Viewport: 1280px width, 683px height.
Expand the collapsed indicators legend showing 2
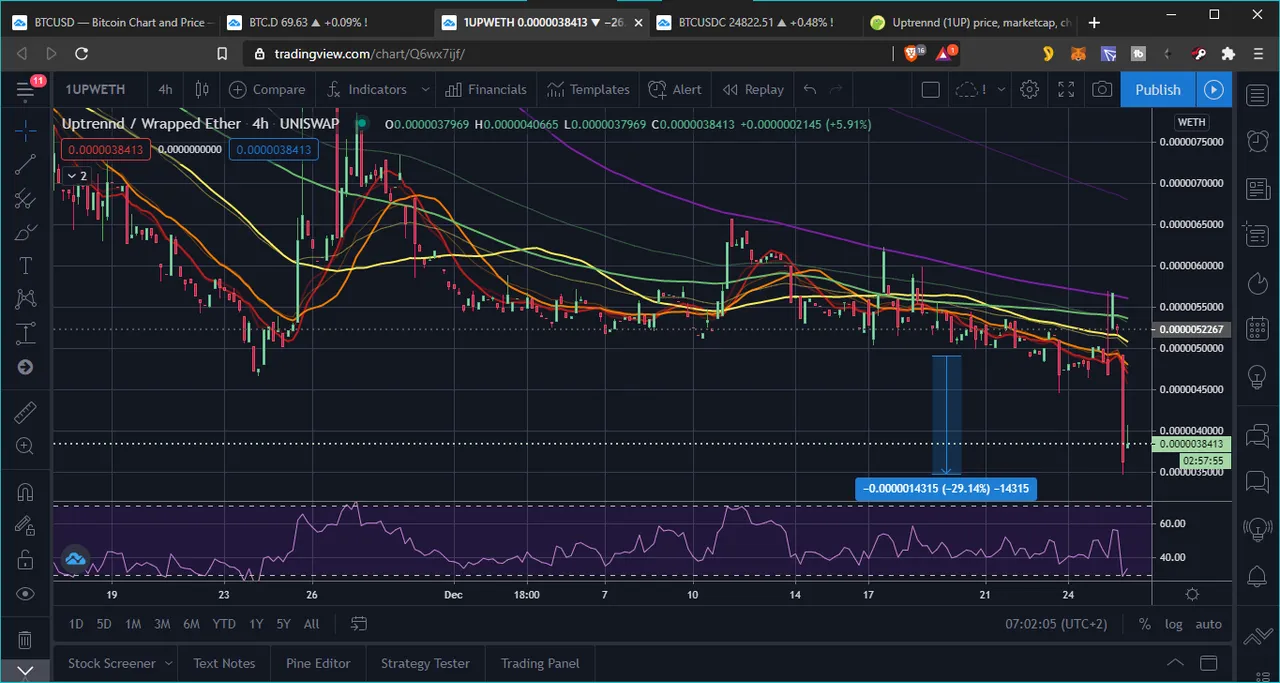pyautogui.click(x=77, y=176)
